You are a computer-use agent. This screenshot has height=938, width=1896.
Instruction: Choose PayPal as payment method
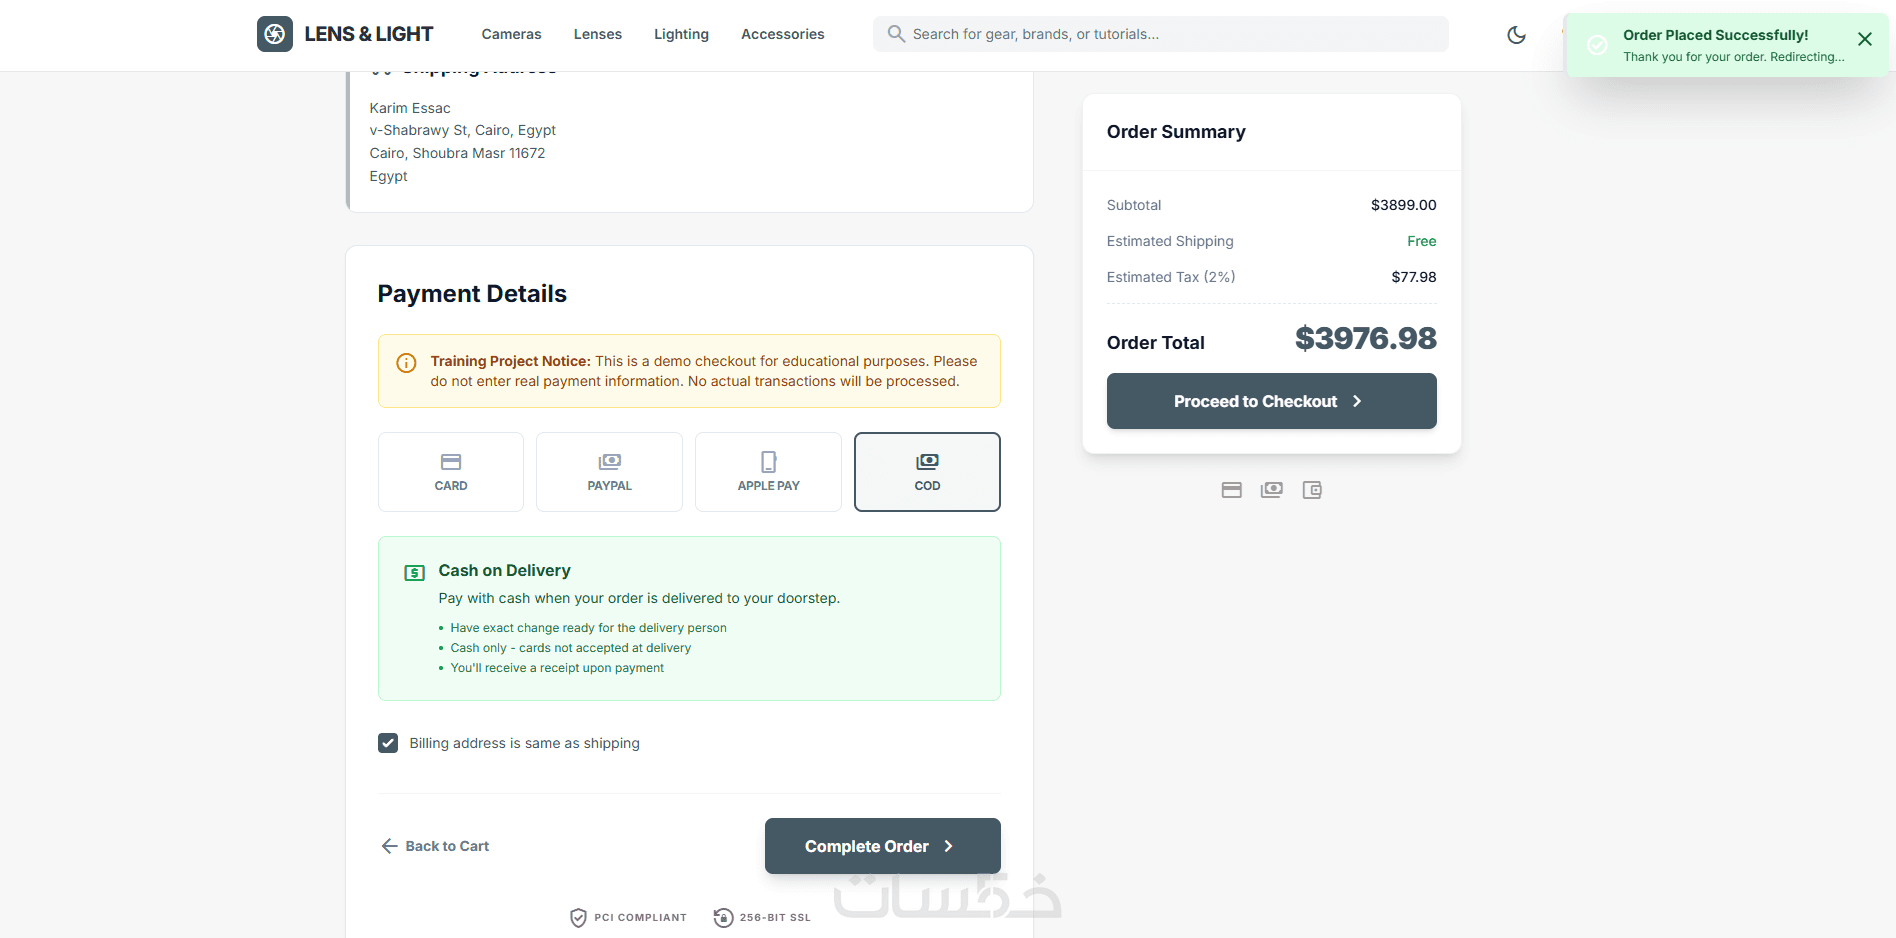pyautogui.click(x=609, y=472)
